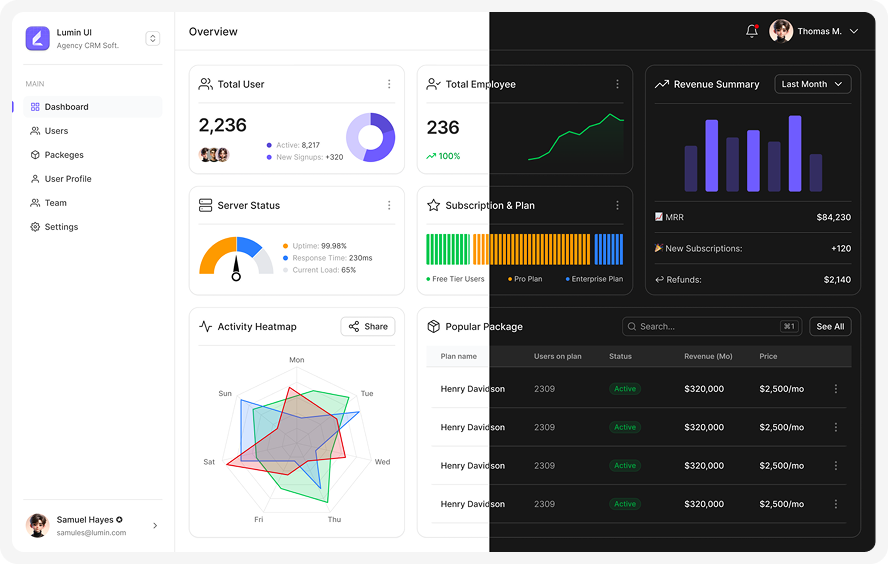
Task: Click the Lumin UI logo icon
Action: [38, 38]
